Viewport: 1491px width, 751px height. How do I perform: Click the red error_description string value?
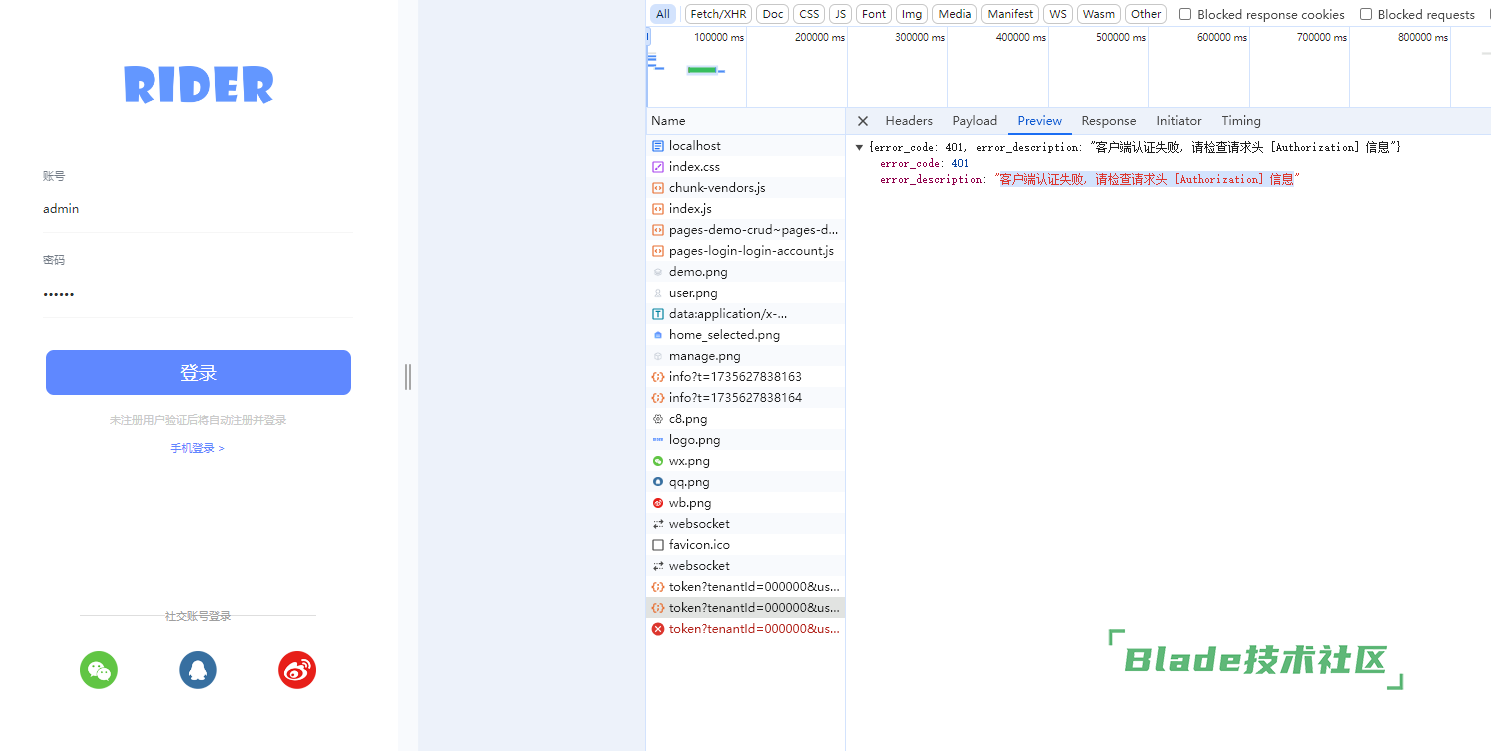point(1146,180)
